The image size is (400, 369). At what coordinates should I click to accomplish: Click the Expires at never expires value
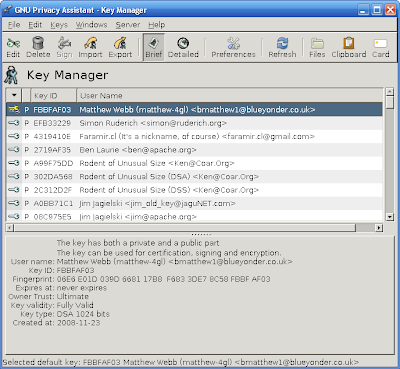tap(82, 288)
